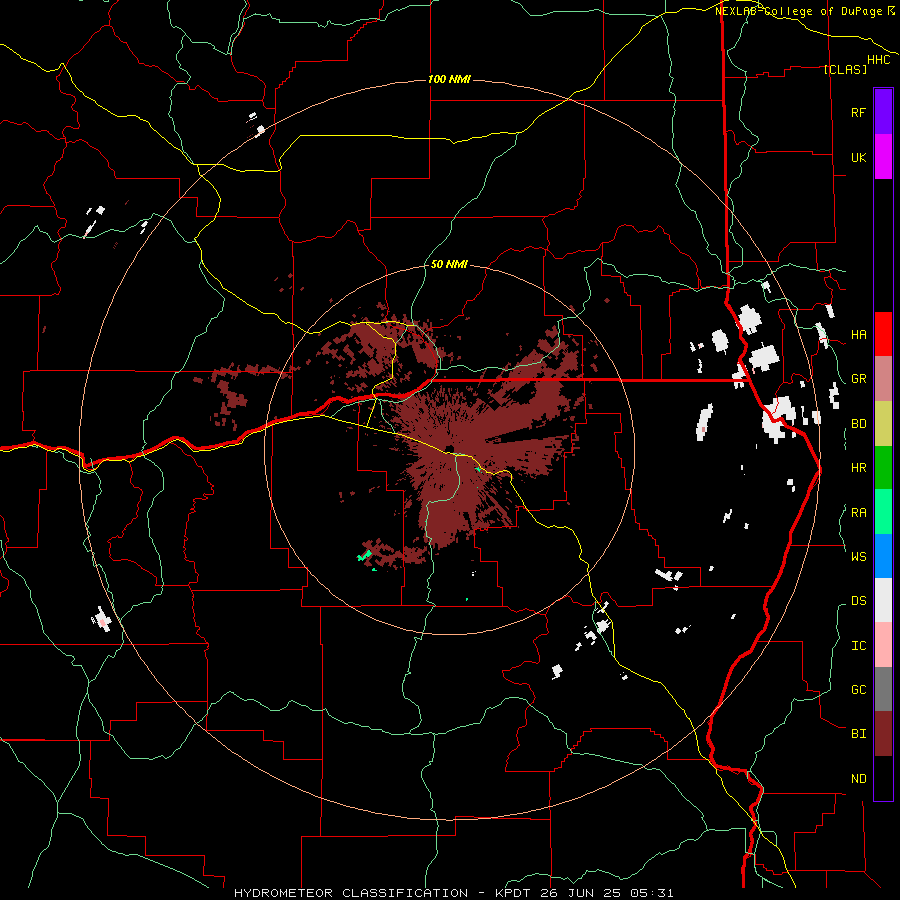
Task: Click the "RA" legend label
Action: coord(858,513)
